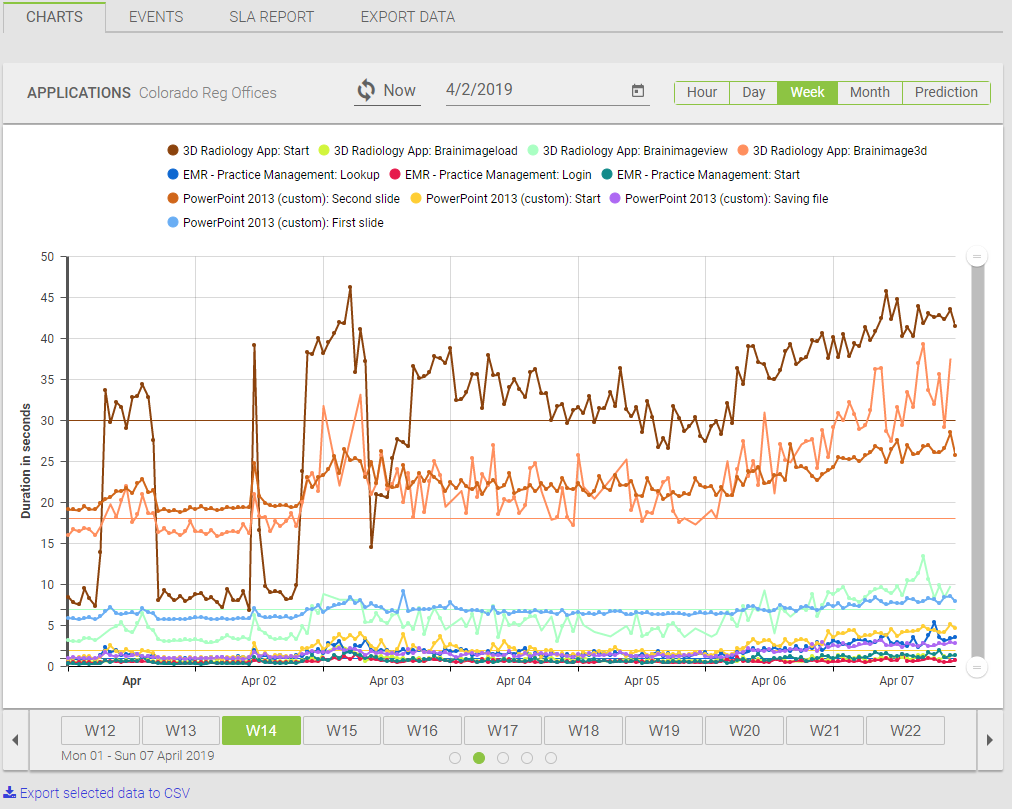
Task: Click the download icon beside Export CSV
Action: click(9, 793)
